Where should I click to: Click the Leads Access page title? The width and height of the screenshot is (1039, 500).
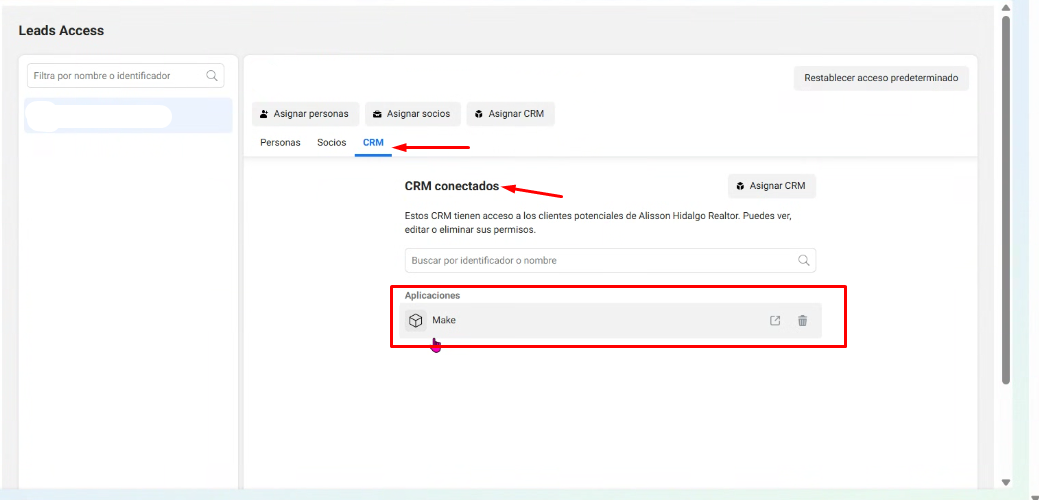[x=61, y=30]
